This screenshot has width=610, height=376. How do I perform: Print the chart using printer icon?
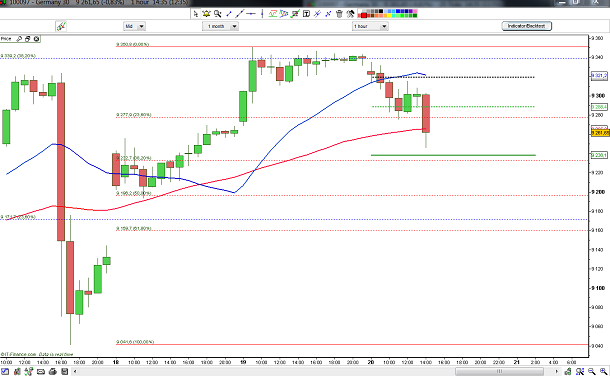[x=53, y=372]
